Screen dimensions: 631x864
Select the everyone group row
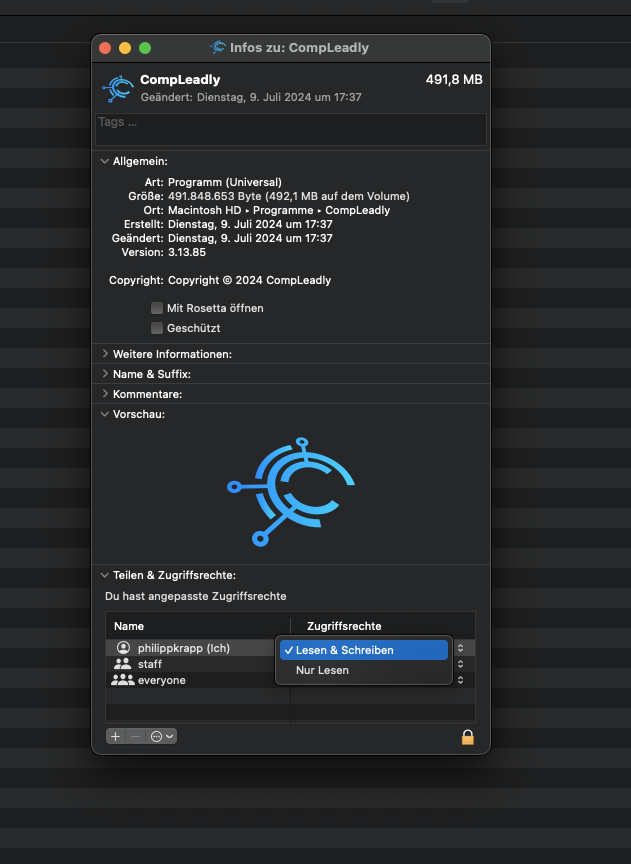tap(161, 680)
